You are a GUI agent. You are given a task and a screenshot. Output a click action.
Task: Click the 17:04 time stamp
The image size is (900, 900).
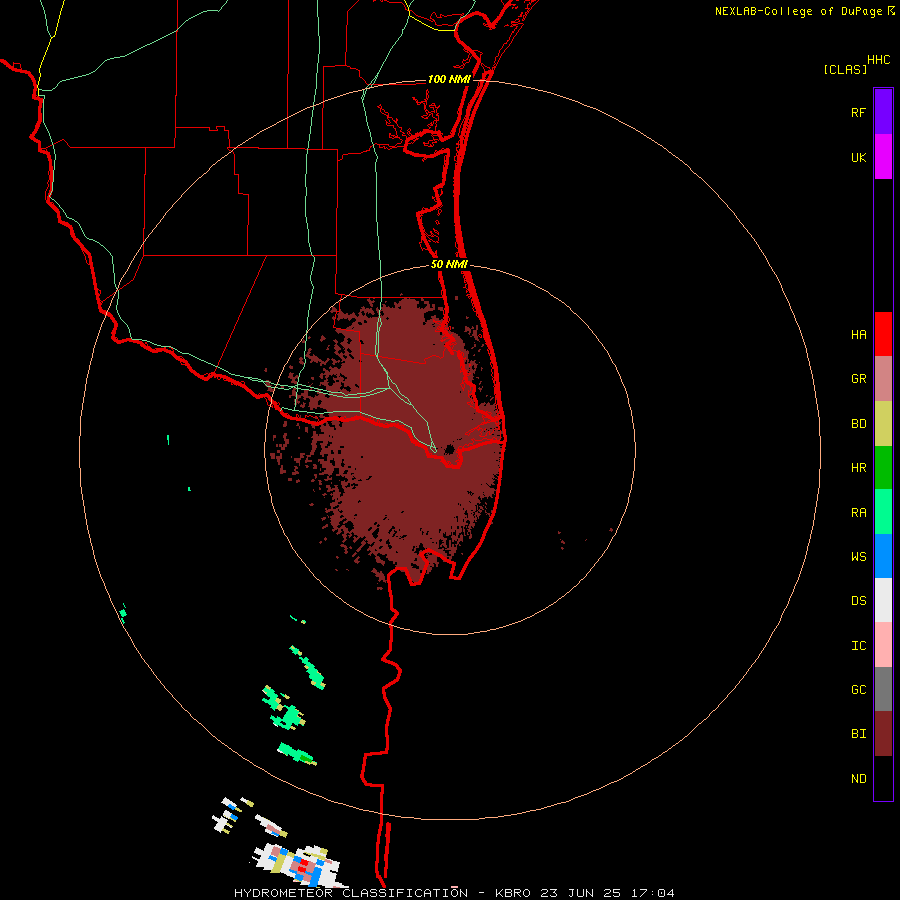(x=654, y=893)
